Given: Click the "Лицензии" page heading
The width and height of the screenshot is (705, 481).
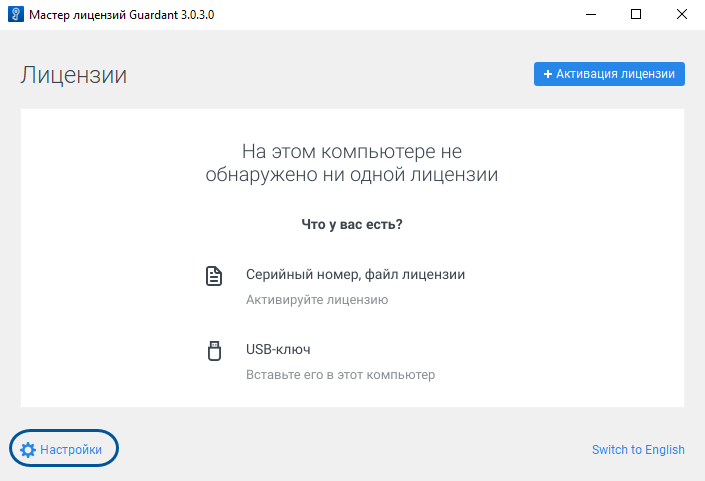Looking at the screenshot, I should 73,75.
